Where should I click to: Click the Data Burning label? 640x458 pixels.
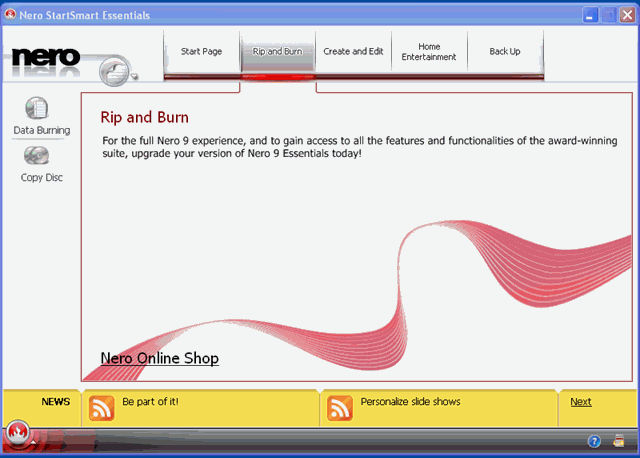click(x=42, y=130)
